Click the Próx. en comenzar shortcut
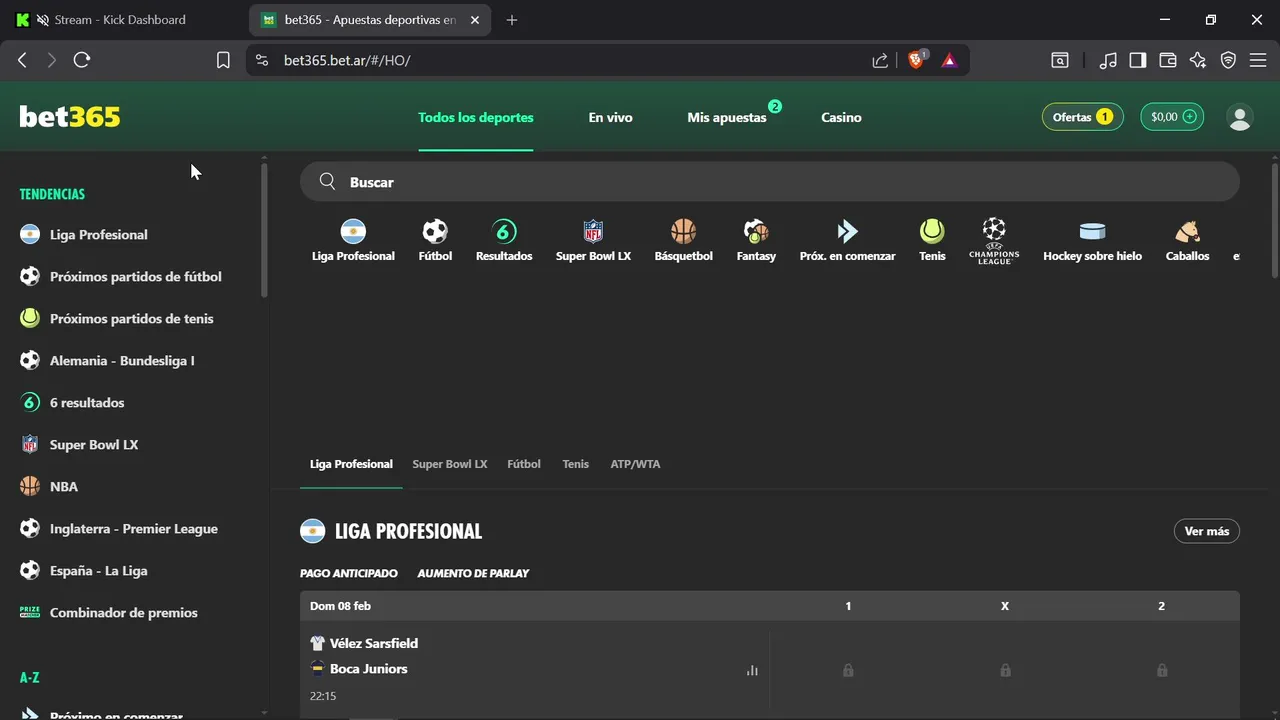1280x720 pixels. [847, 232]
